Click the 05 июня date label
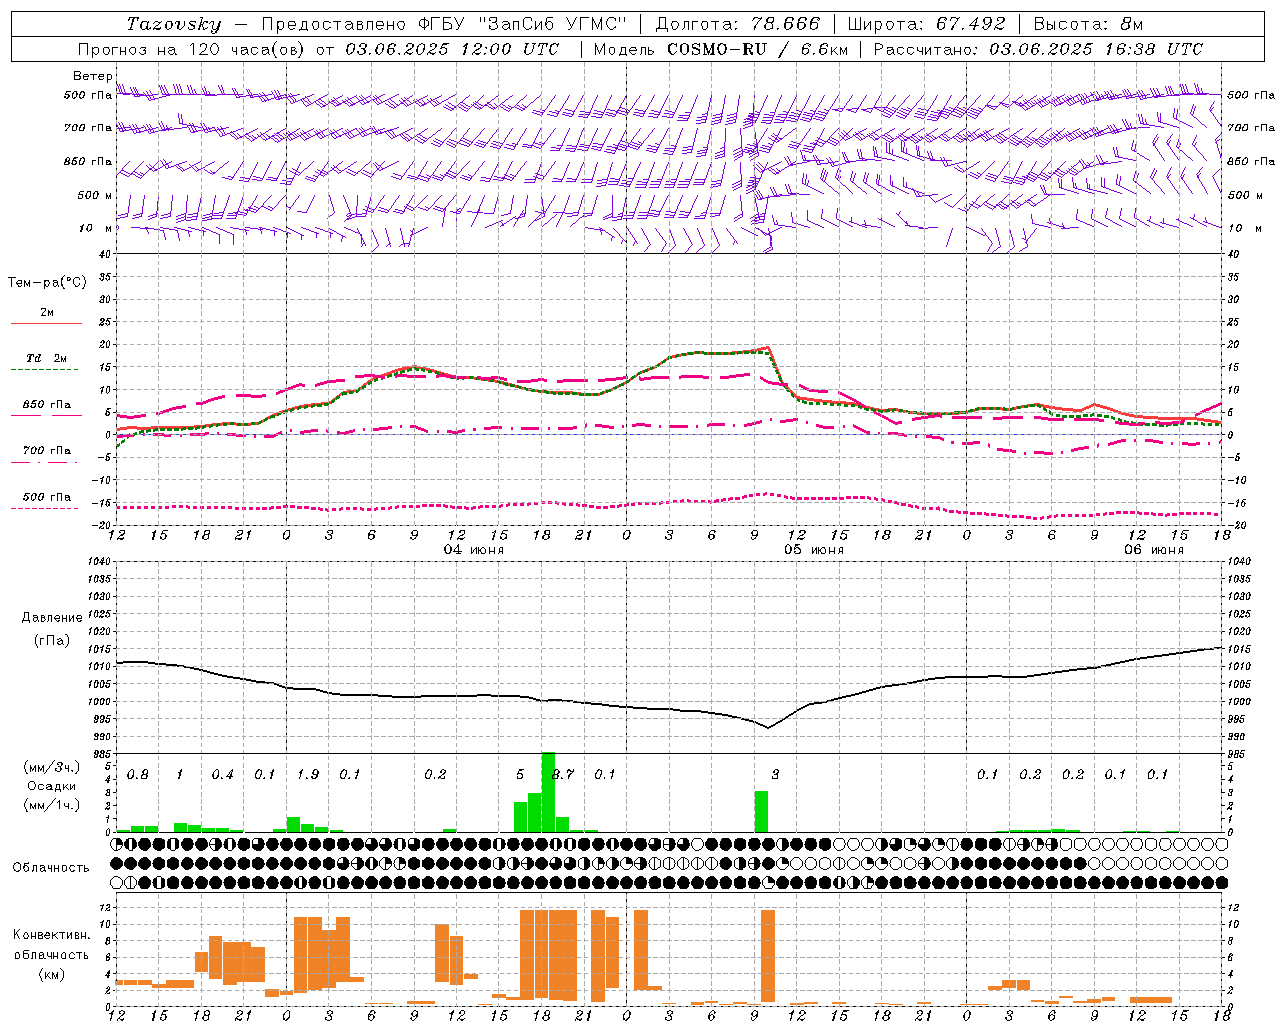This screenshot has height=1024, width=1280. point(814,550)
